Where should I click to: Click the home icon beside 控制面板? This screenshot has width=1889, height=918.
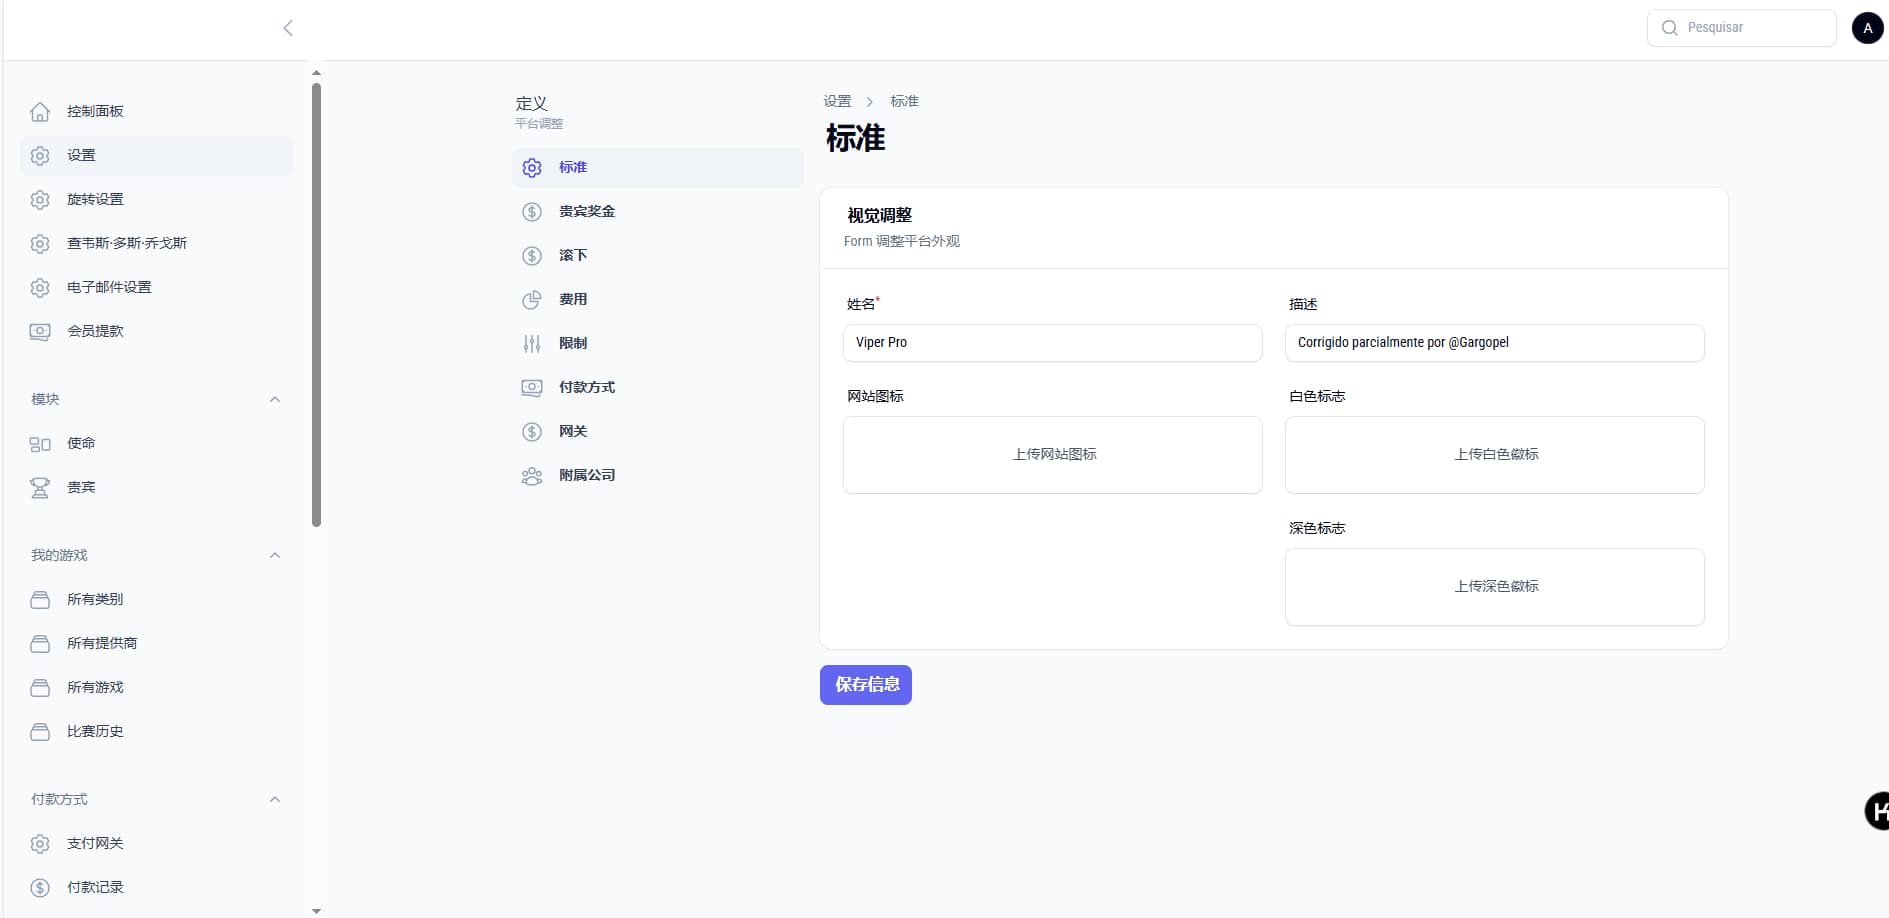[x=40, y=112]
